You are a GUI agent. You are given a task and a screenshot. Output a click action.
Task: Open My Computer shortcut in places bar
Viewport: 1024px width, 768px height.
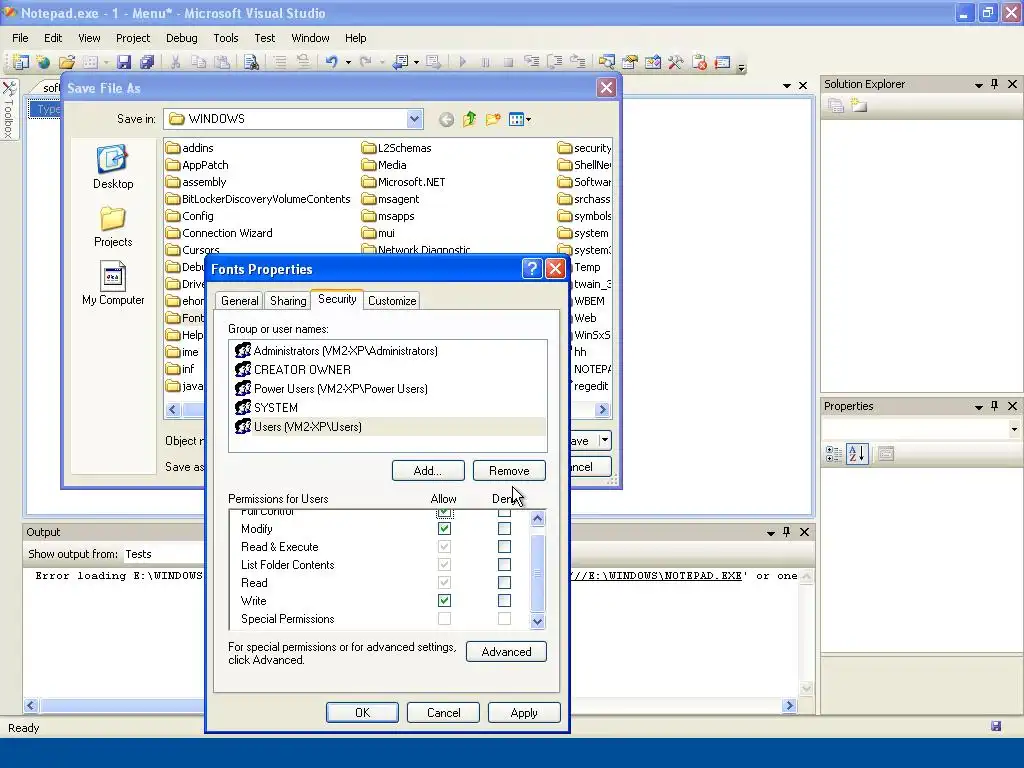pyautogui.click(x=113, y=283)
